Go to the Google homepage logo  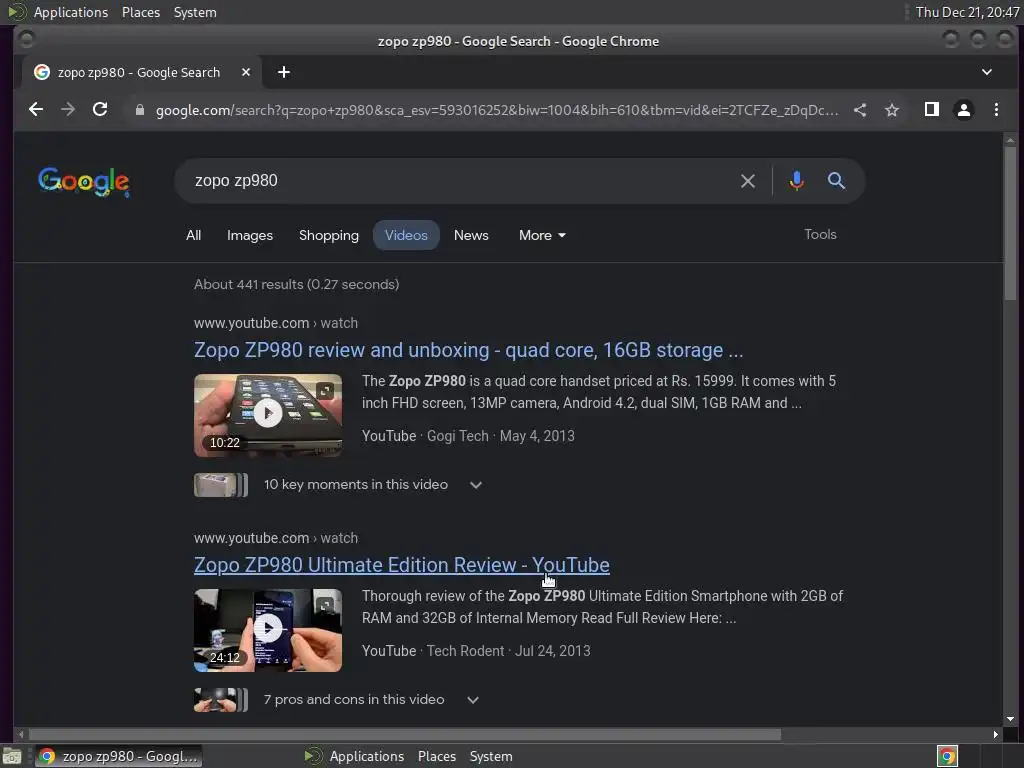[x=84, y=182]
